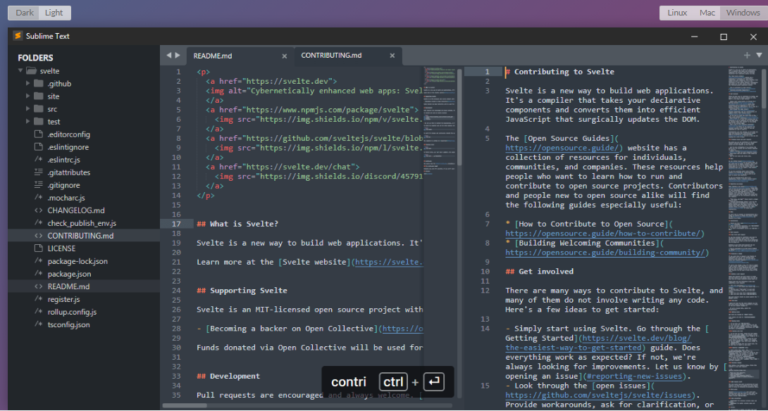Switch to the README.md tab
The height and width of the screenshot is (411, 768).
coord(212,55)
